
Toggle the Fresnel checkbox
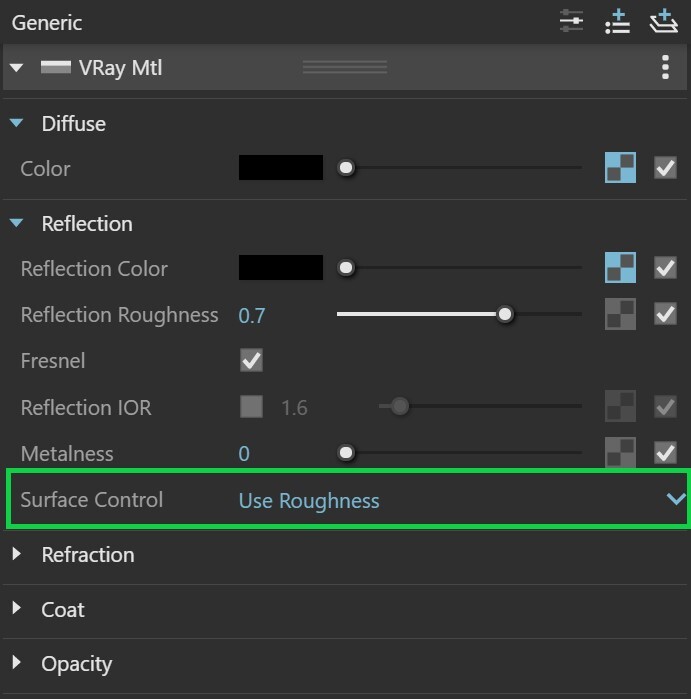pos(251,360)
